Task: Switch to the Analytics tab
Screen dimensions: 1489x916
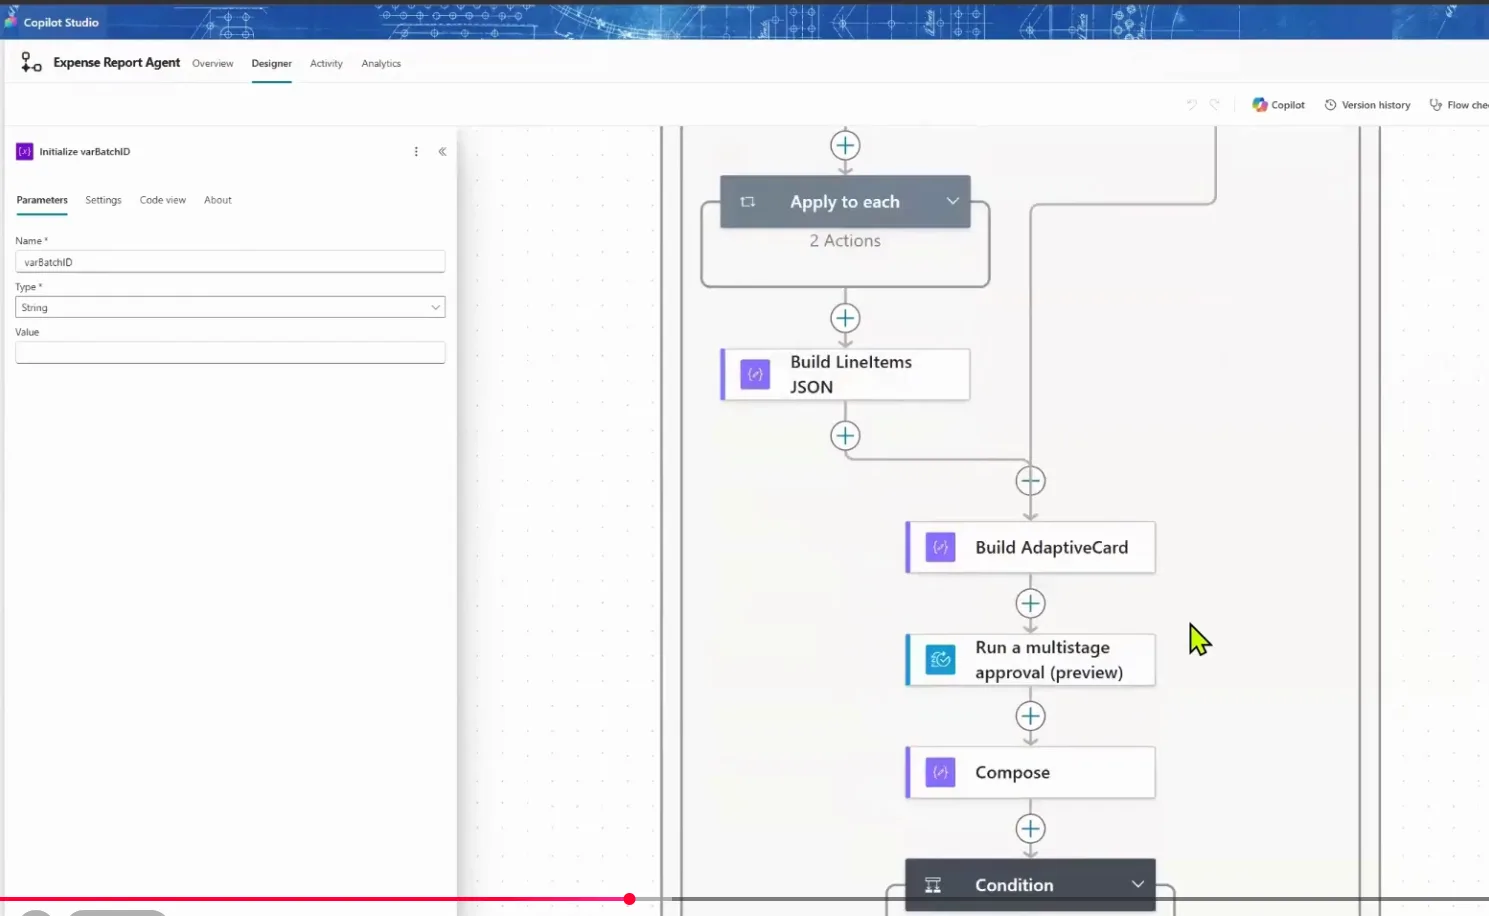Action: pyautogui.click(x=381, y=64)
